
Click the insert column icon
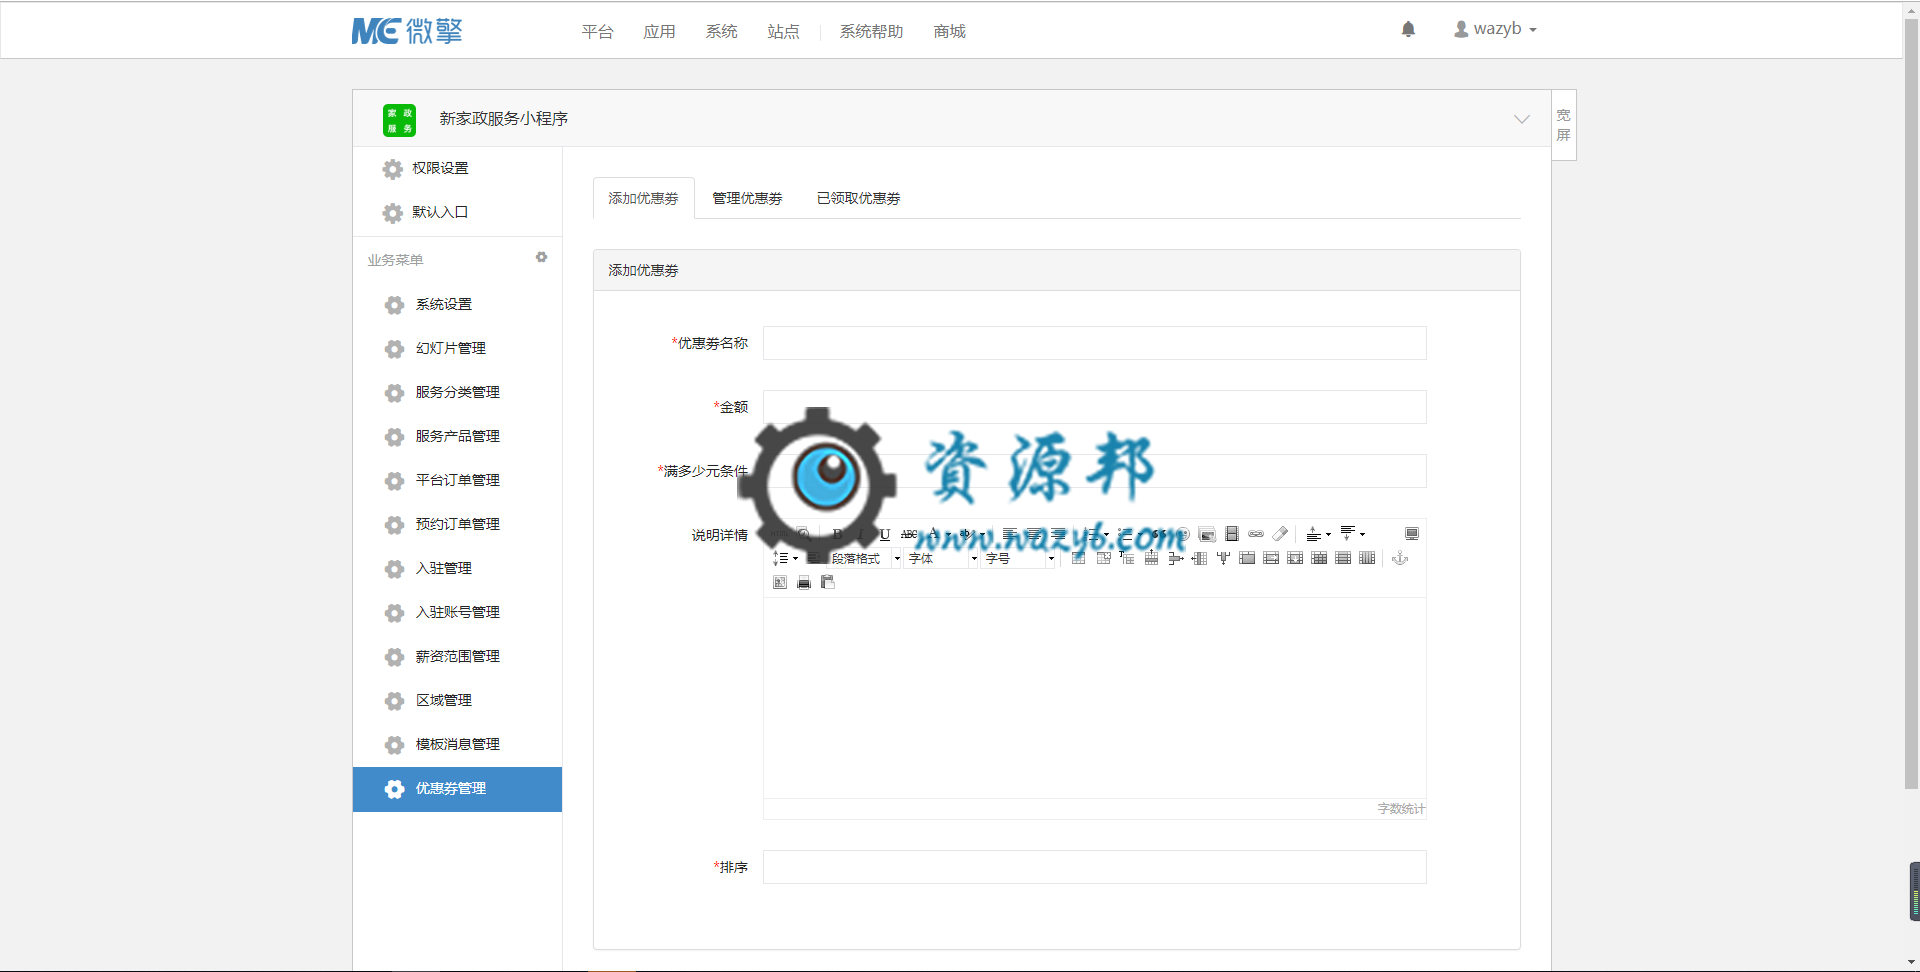[1199, 558]
